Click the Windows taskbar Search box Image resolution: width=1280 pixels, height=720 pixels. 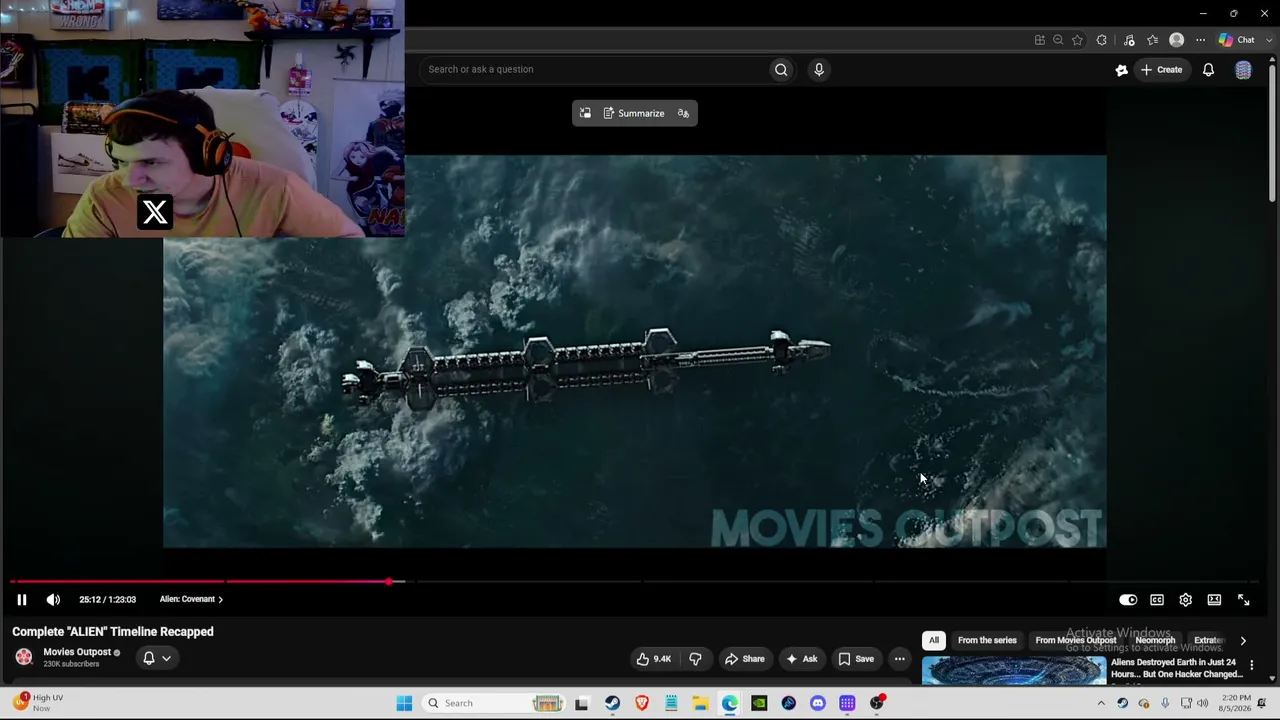492,703
